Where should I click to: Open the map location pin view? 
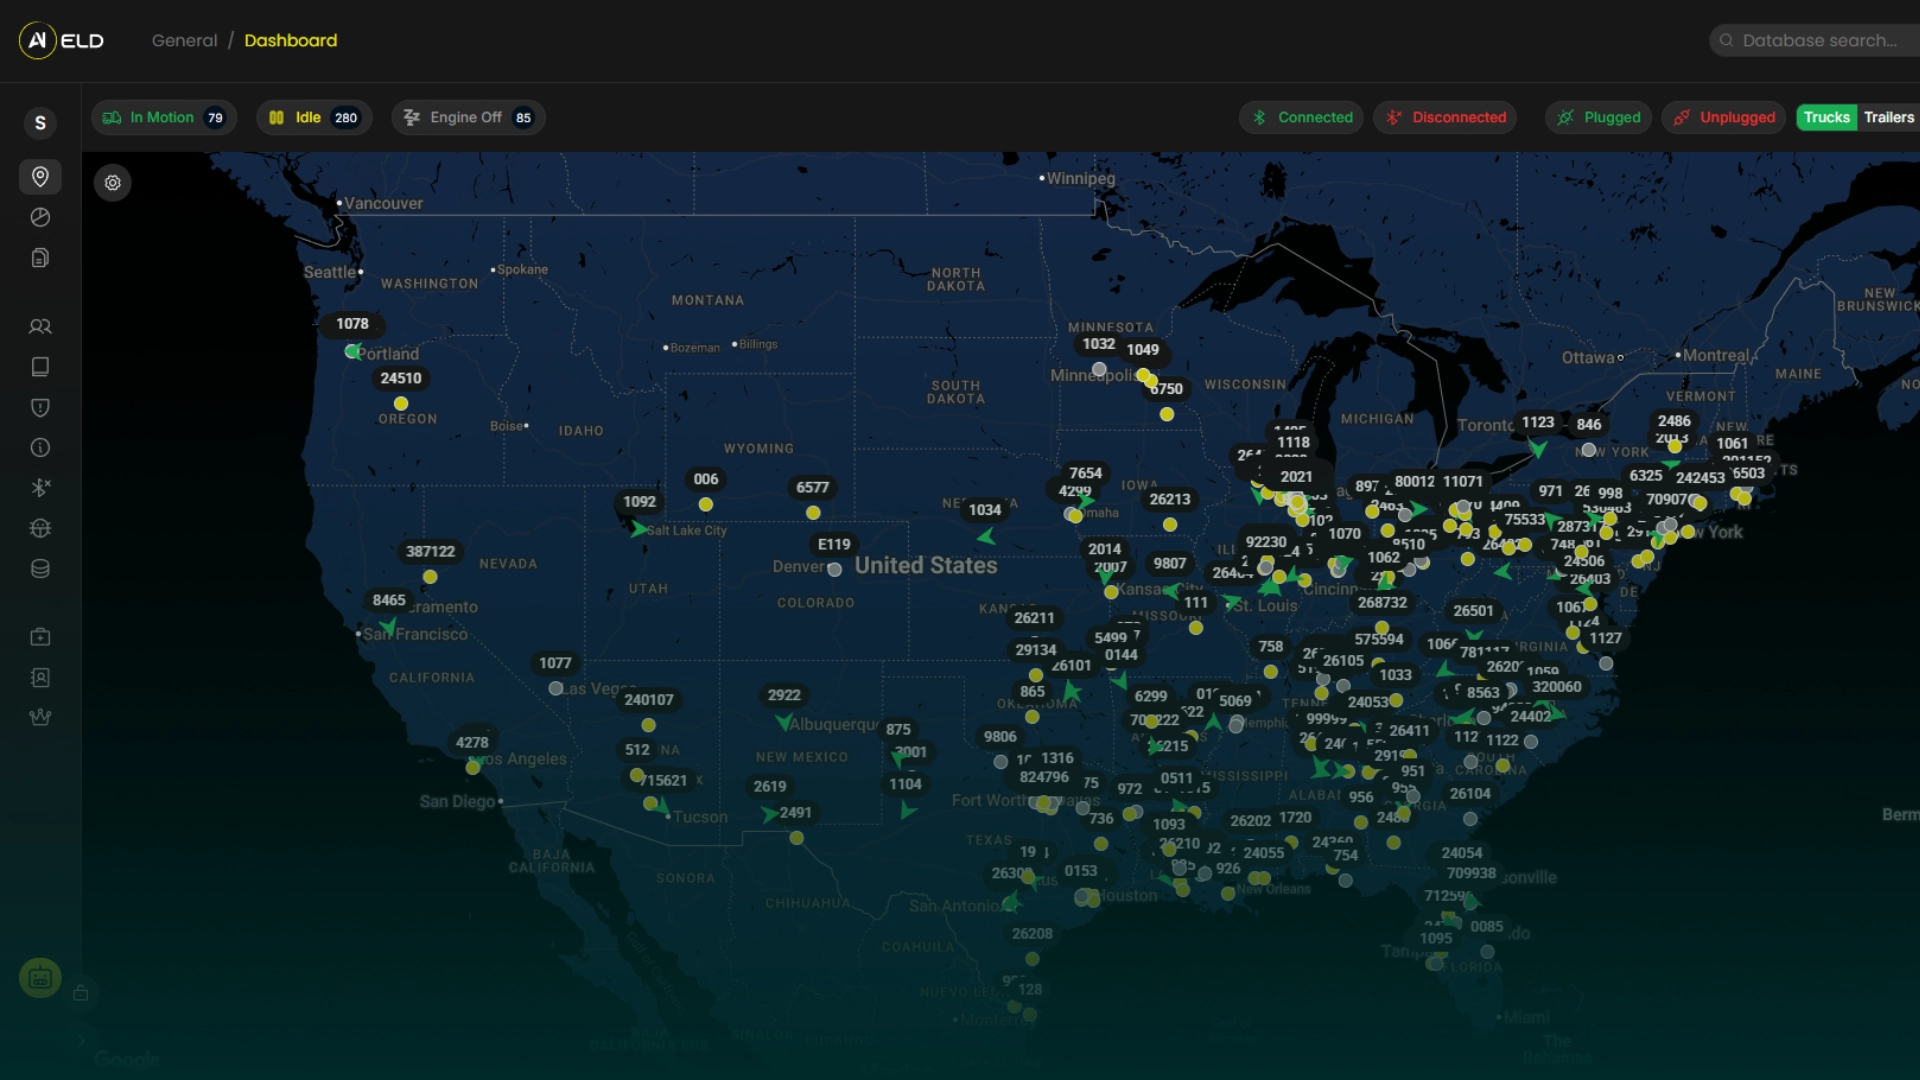tap(40, 177)
